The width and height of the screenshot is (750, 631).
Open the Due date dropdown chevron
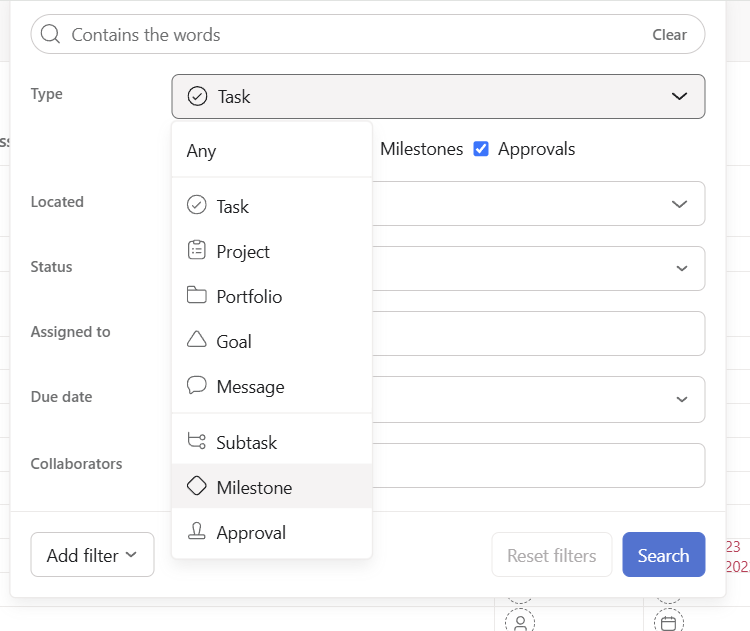(x=681, y=399)
